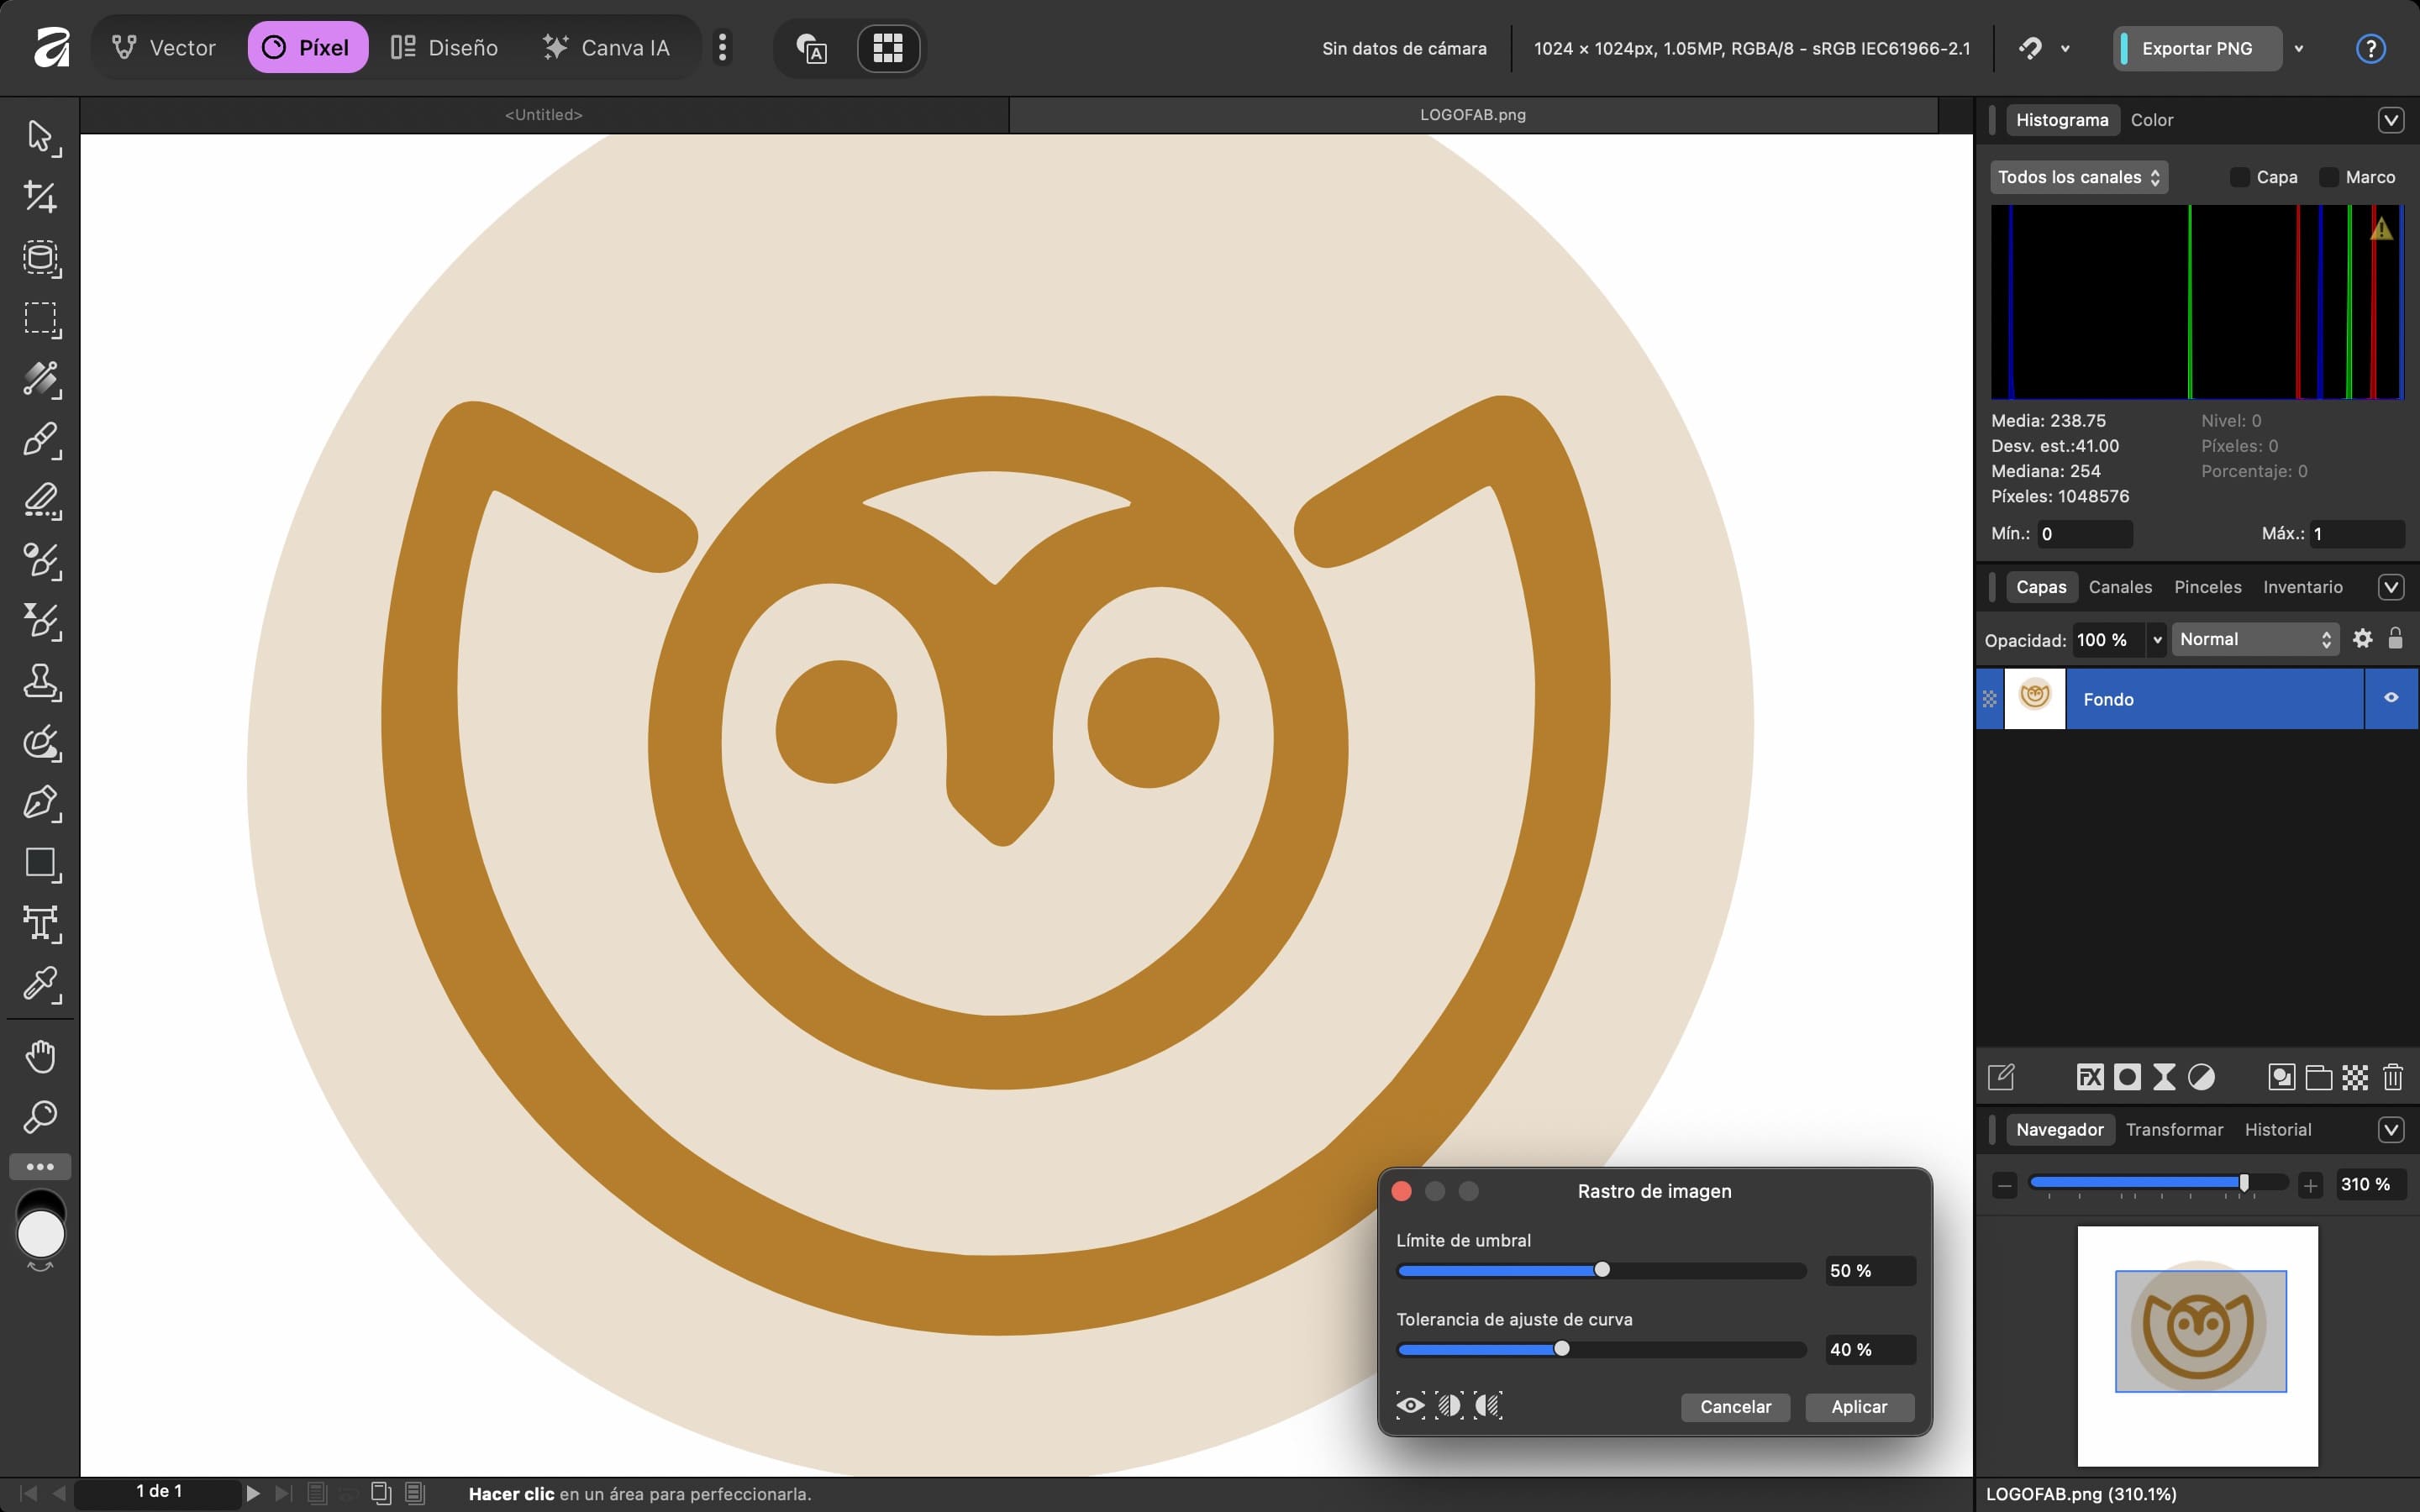
Task: Delete layer using trash icon
Action: 2392,1077
